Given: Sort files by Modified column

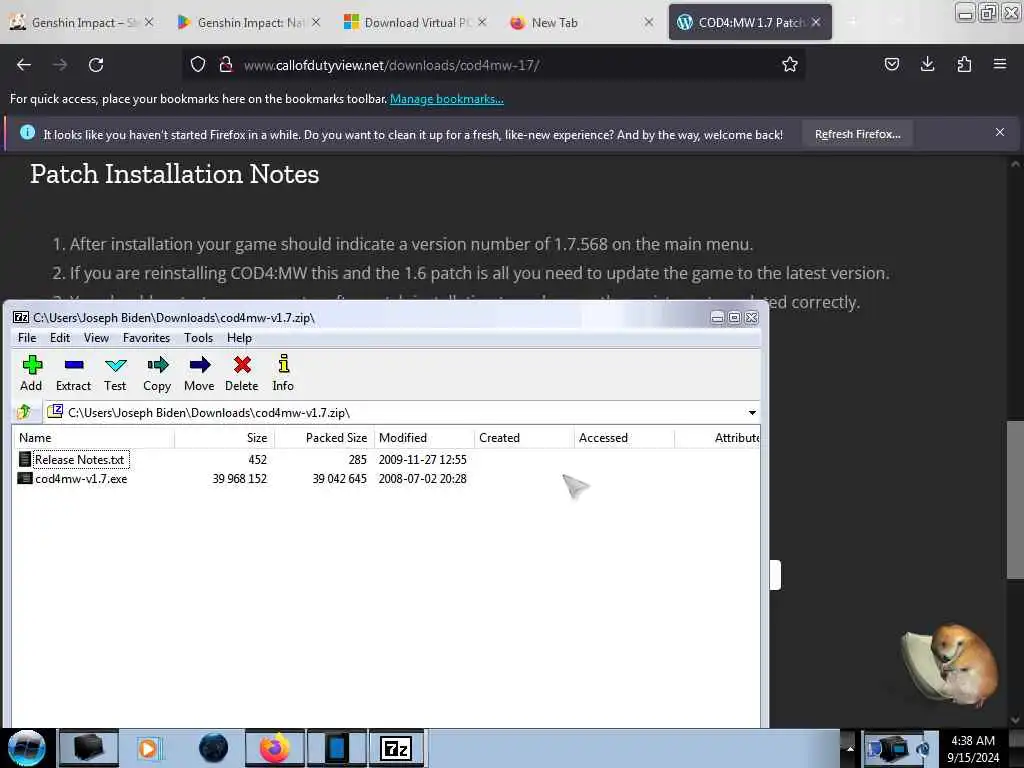Looking at the screenshot, I should point(424,438).
